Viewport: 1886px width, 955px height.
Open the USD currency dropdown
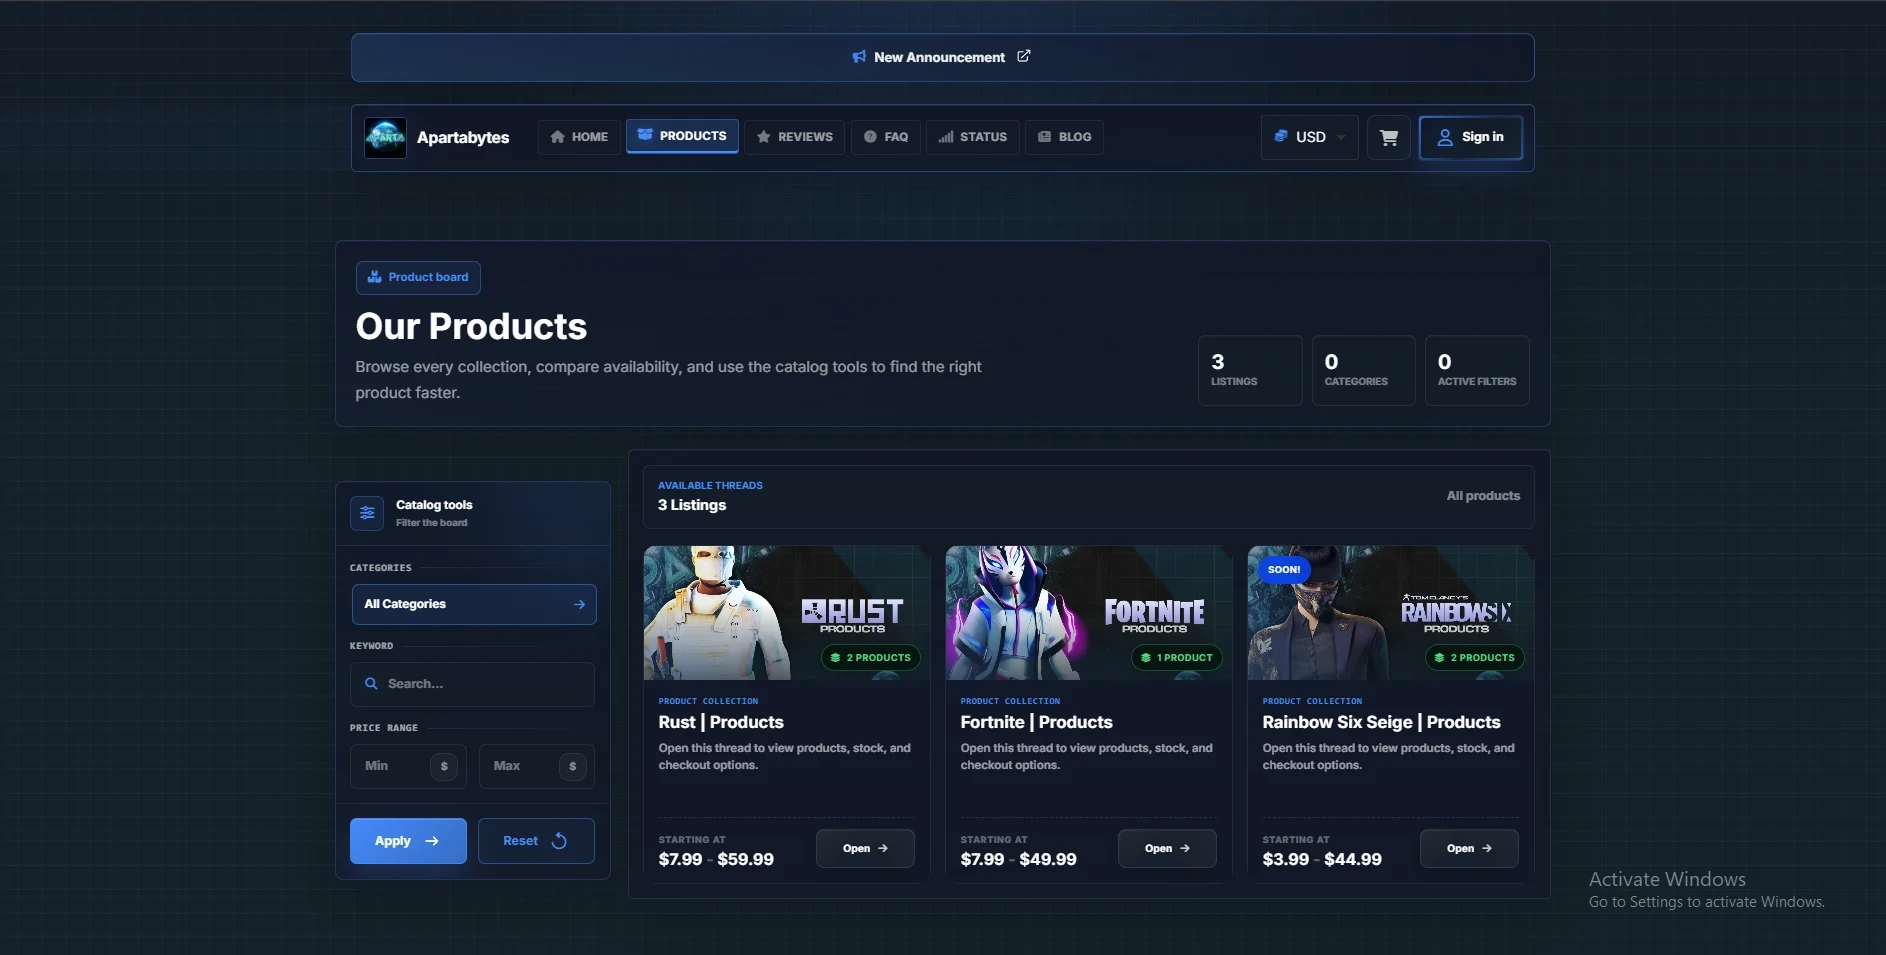(x=1310, y=138)
